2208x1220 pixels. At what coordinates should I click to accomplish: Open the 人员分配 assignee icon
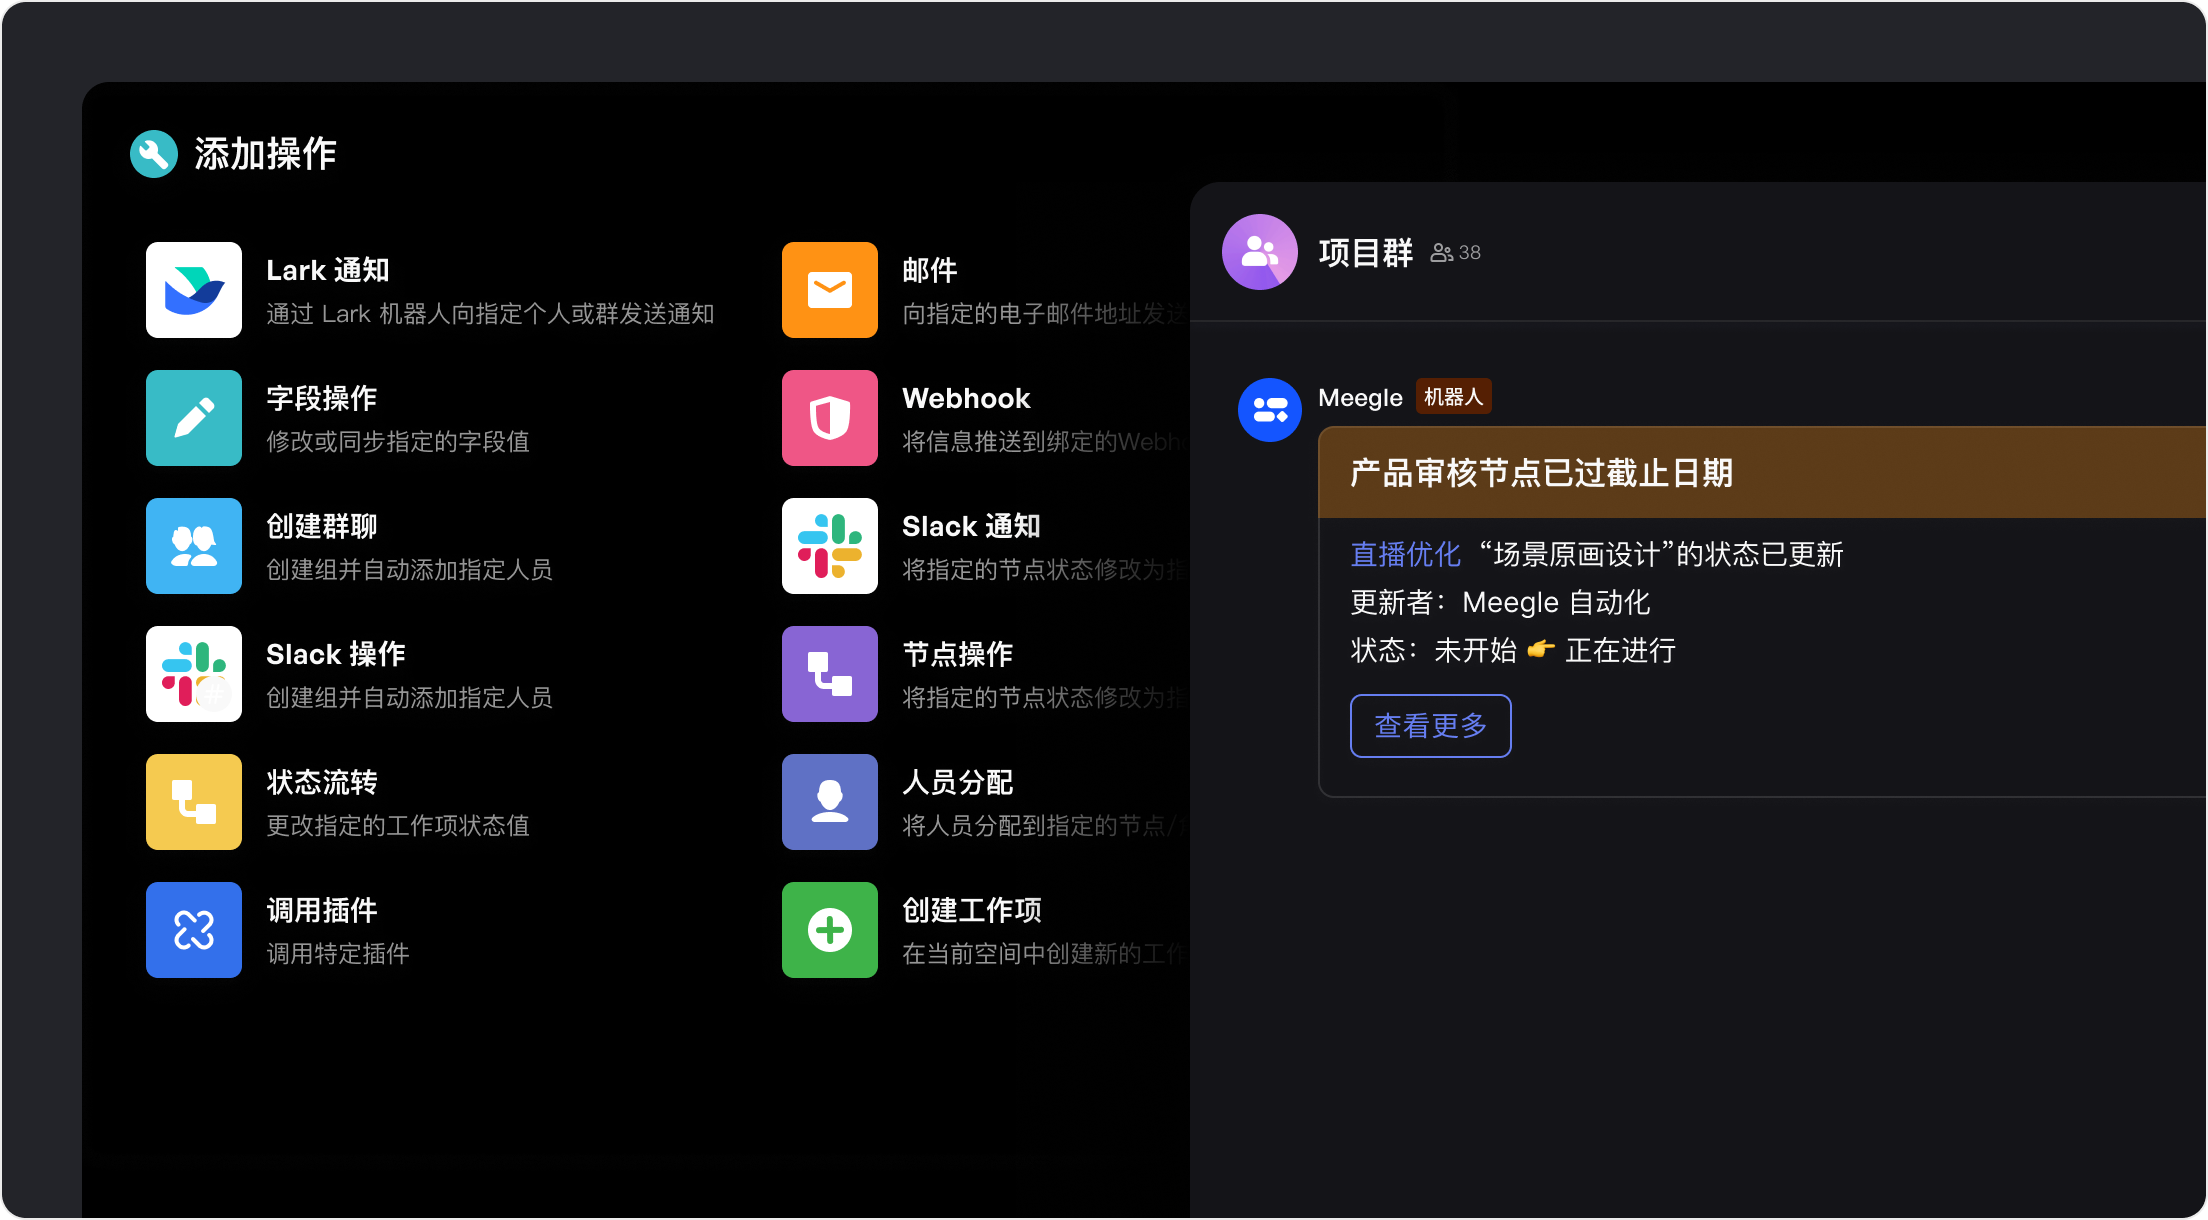[830, 802]
